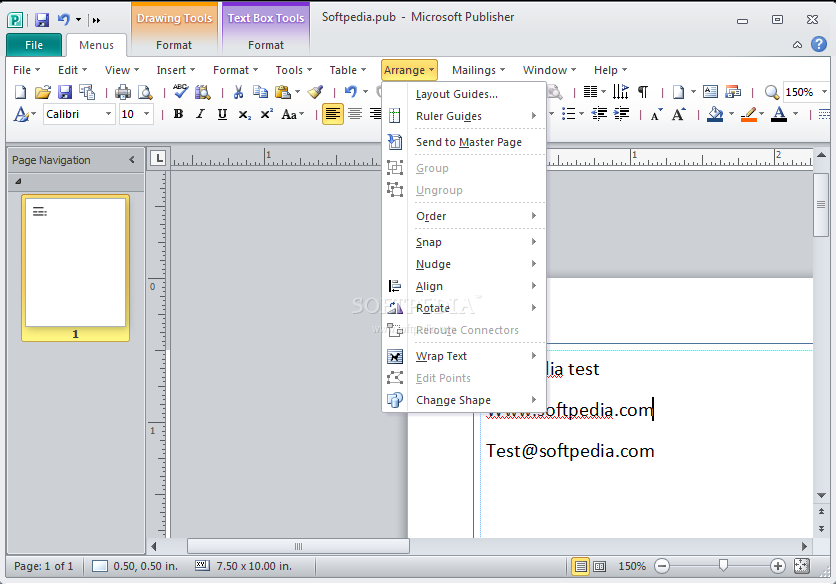This screenshot has width=836, height=584.
Task: Click the Copy icon
Action: click(x=260, y=92)
